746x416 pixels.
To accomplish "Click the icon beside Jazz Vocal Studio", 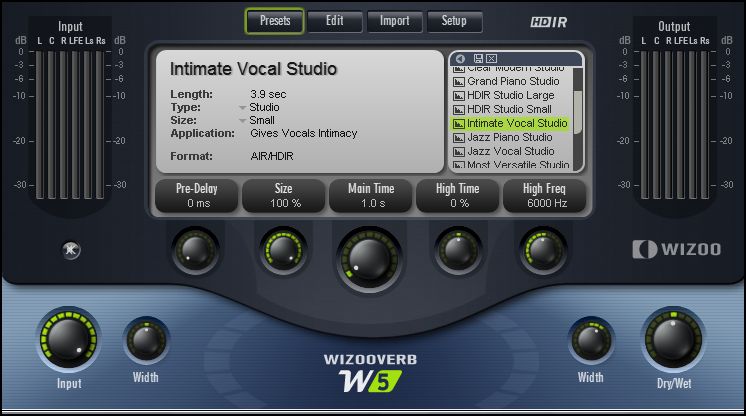I will pyautogui.click(x=458, y=152).
